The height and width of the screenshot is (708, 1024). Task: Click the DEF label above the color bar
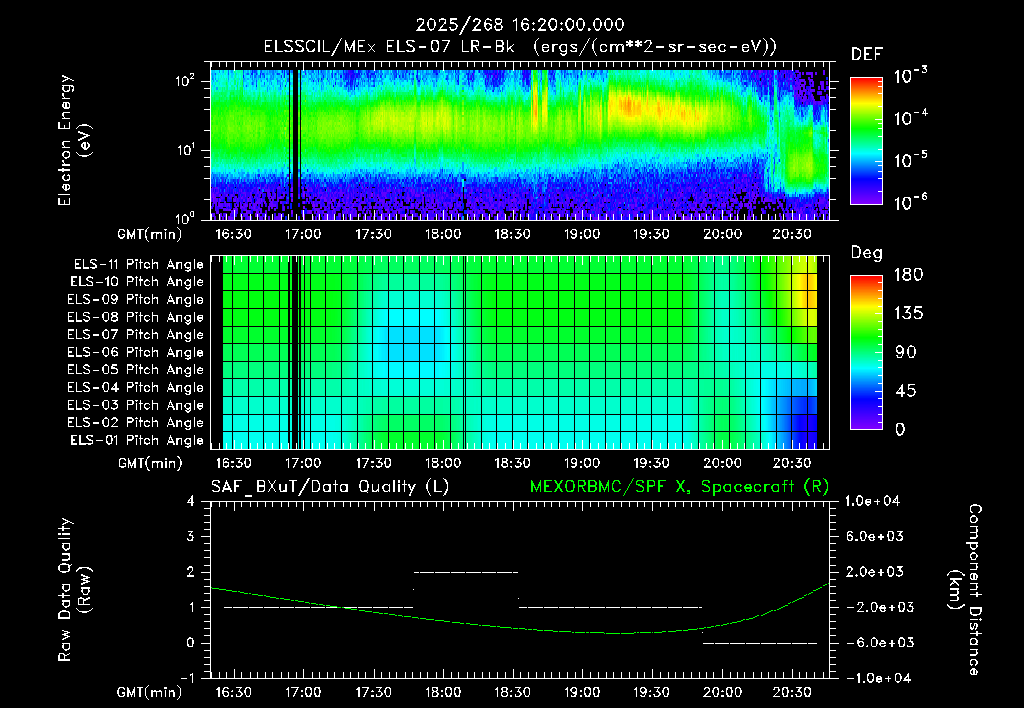(867, 55)
